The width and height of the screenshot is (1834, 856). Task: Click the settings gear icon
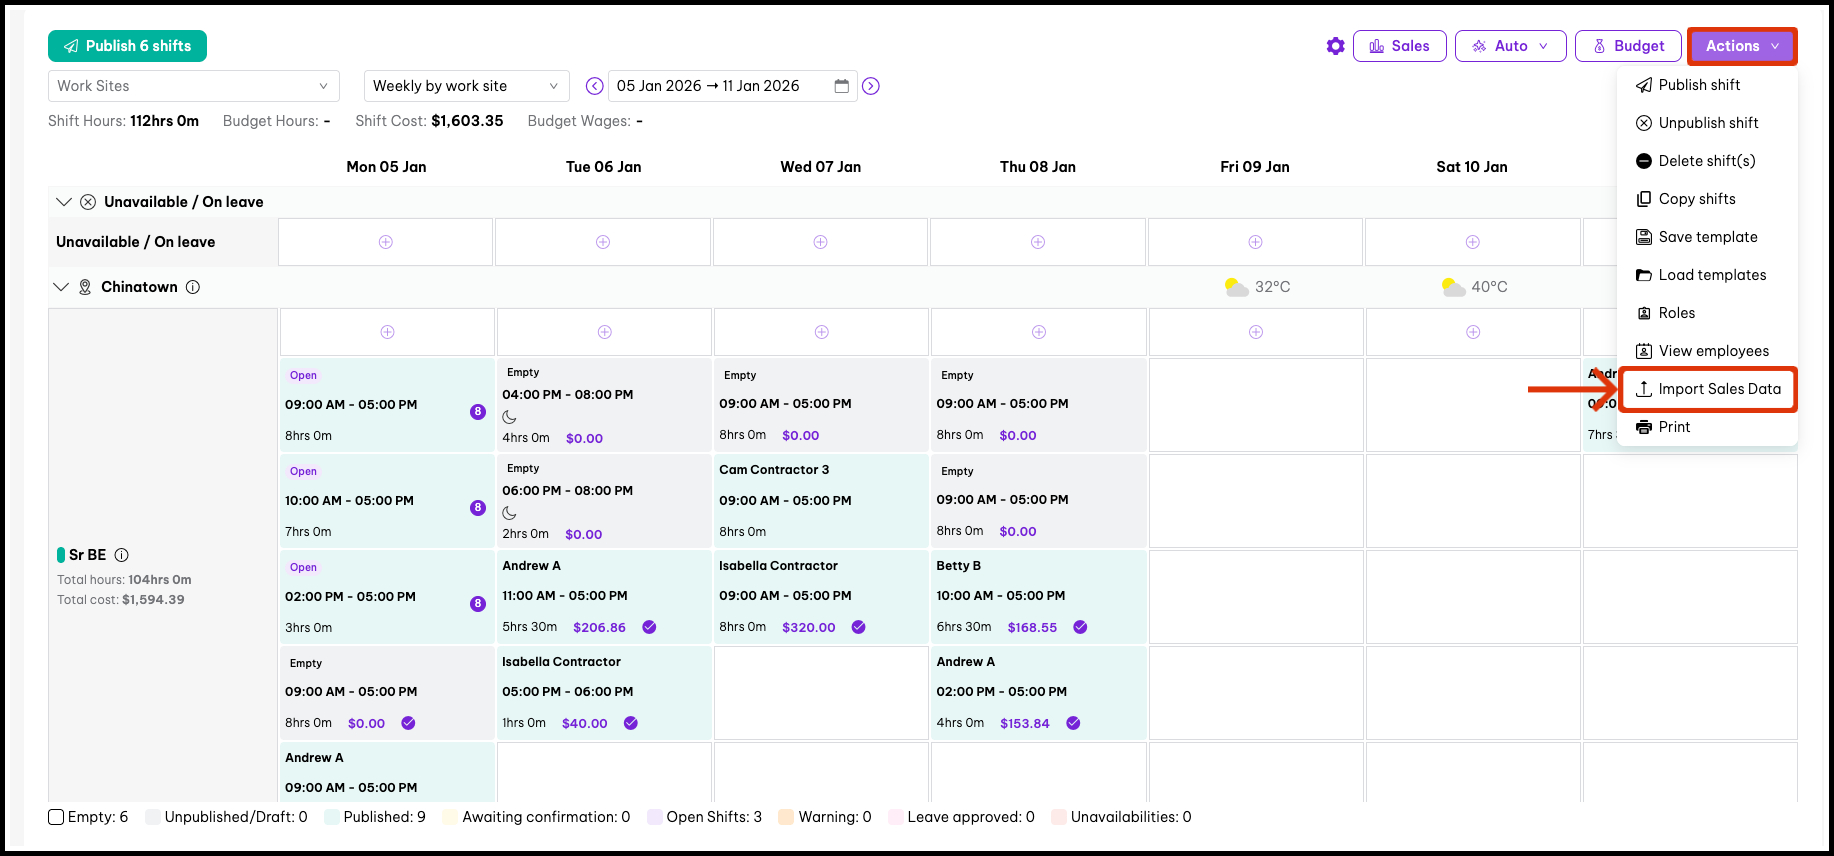1335,46
